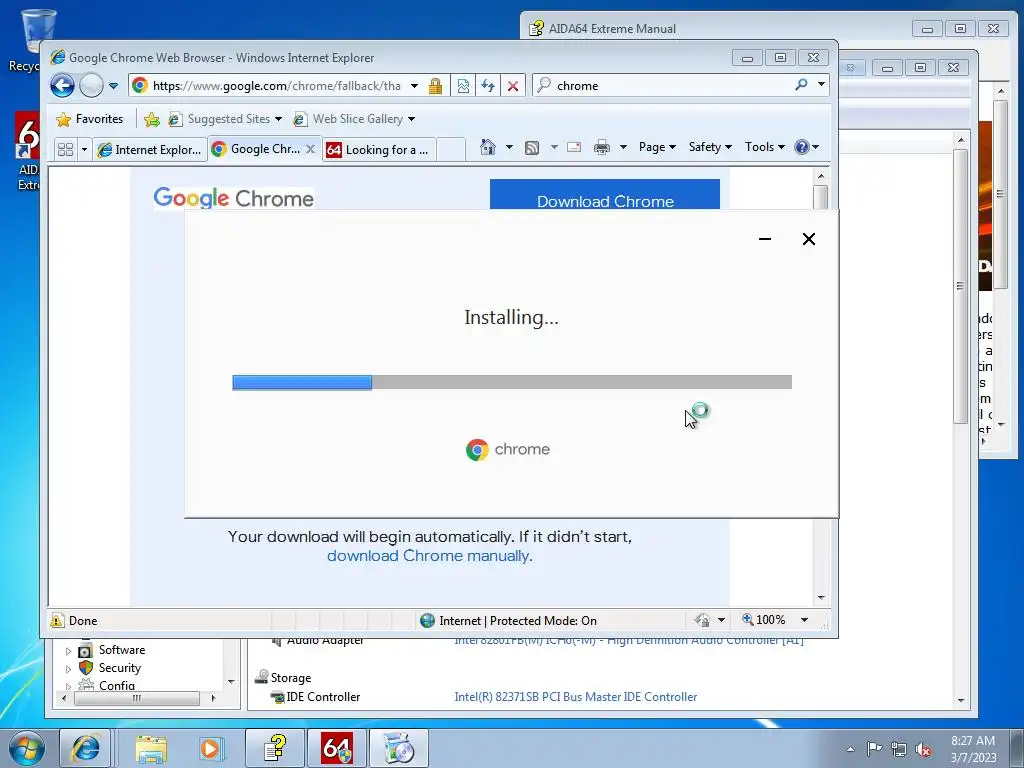Click the Add to Favorites Bar icon
Screen dimensions: 1024x768
click(x=152, y=119)
